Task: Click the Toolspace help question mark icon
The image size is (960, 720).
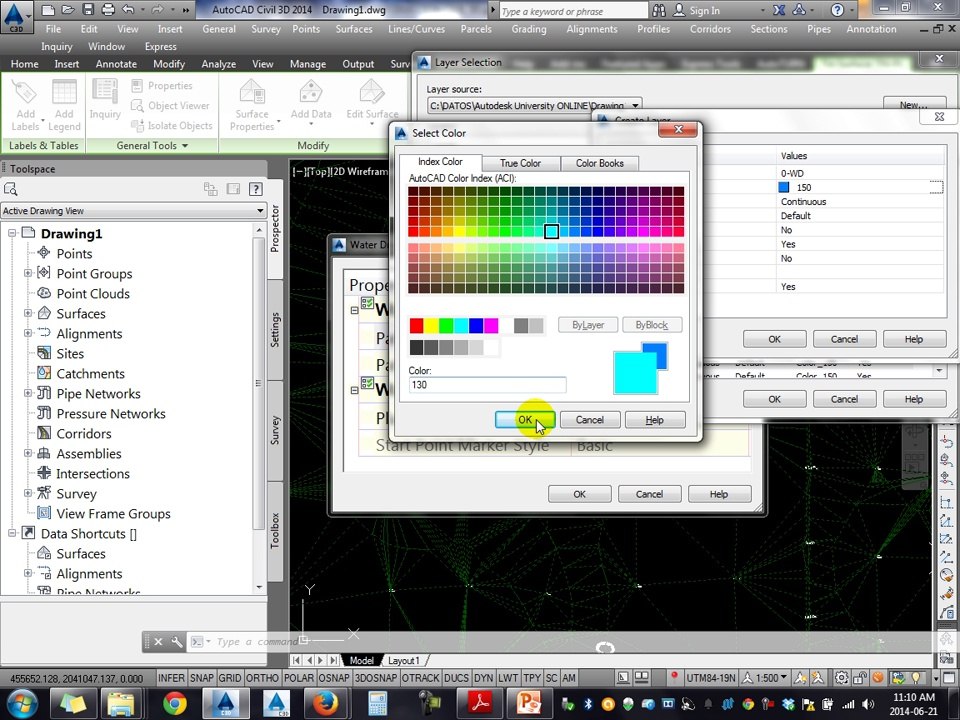Action: tap(256, 189)
